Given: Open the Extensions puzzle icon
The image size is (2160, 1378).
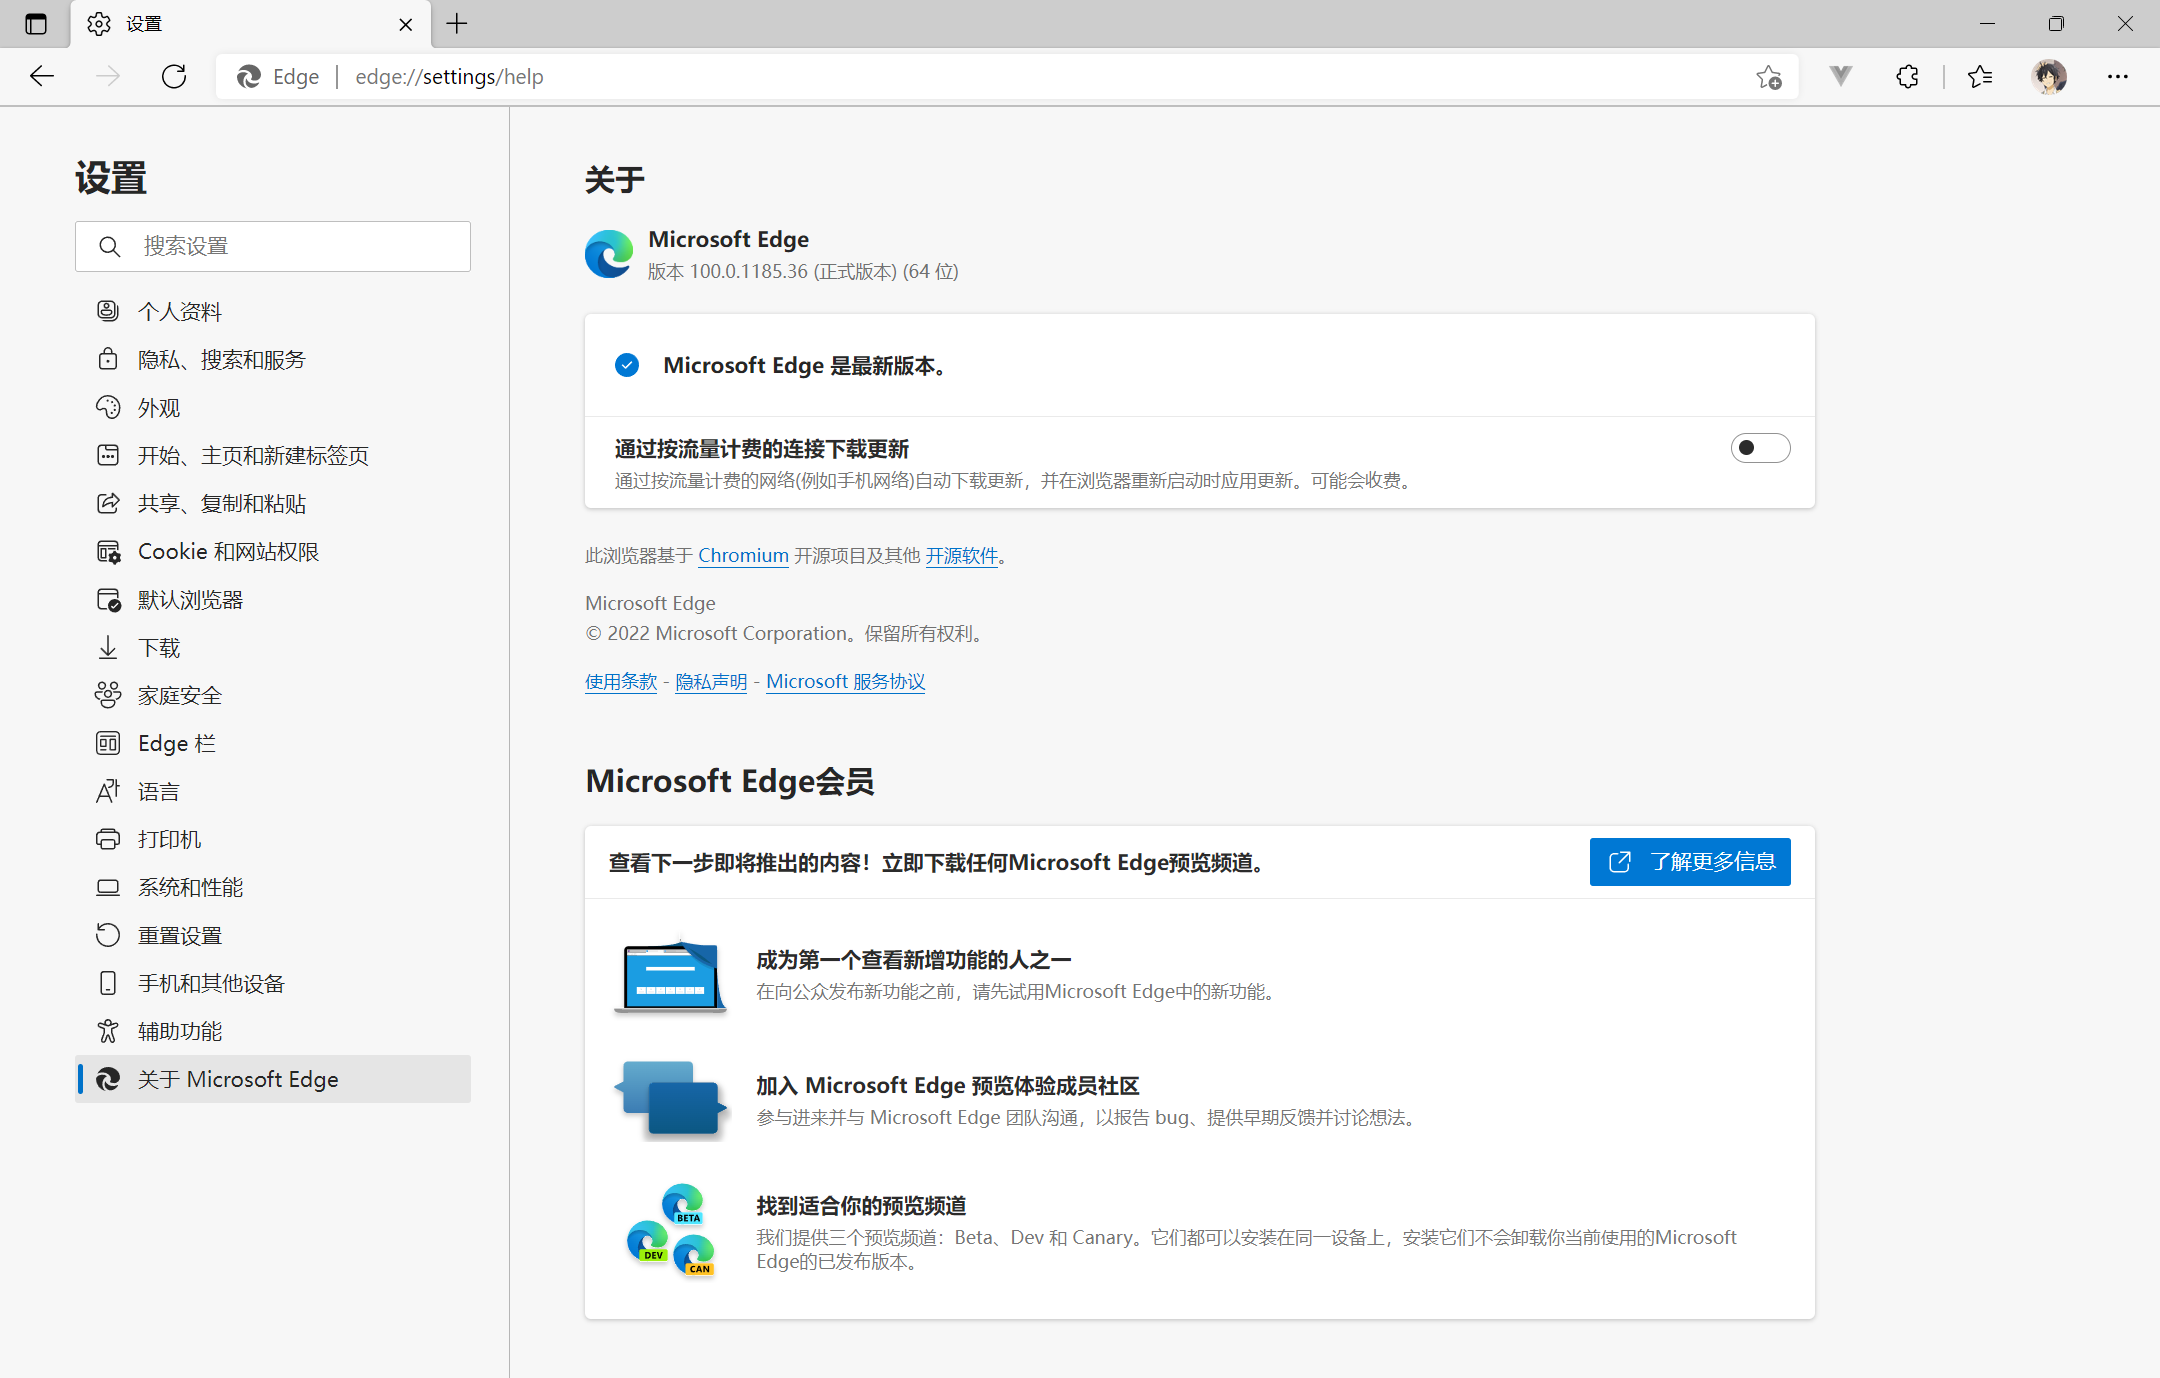Looking at the screenshot, I should pyautogui.click(x=1906, y=76).
